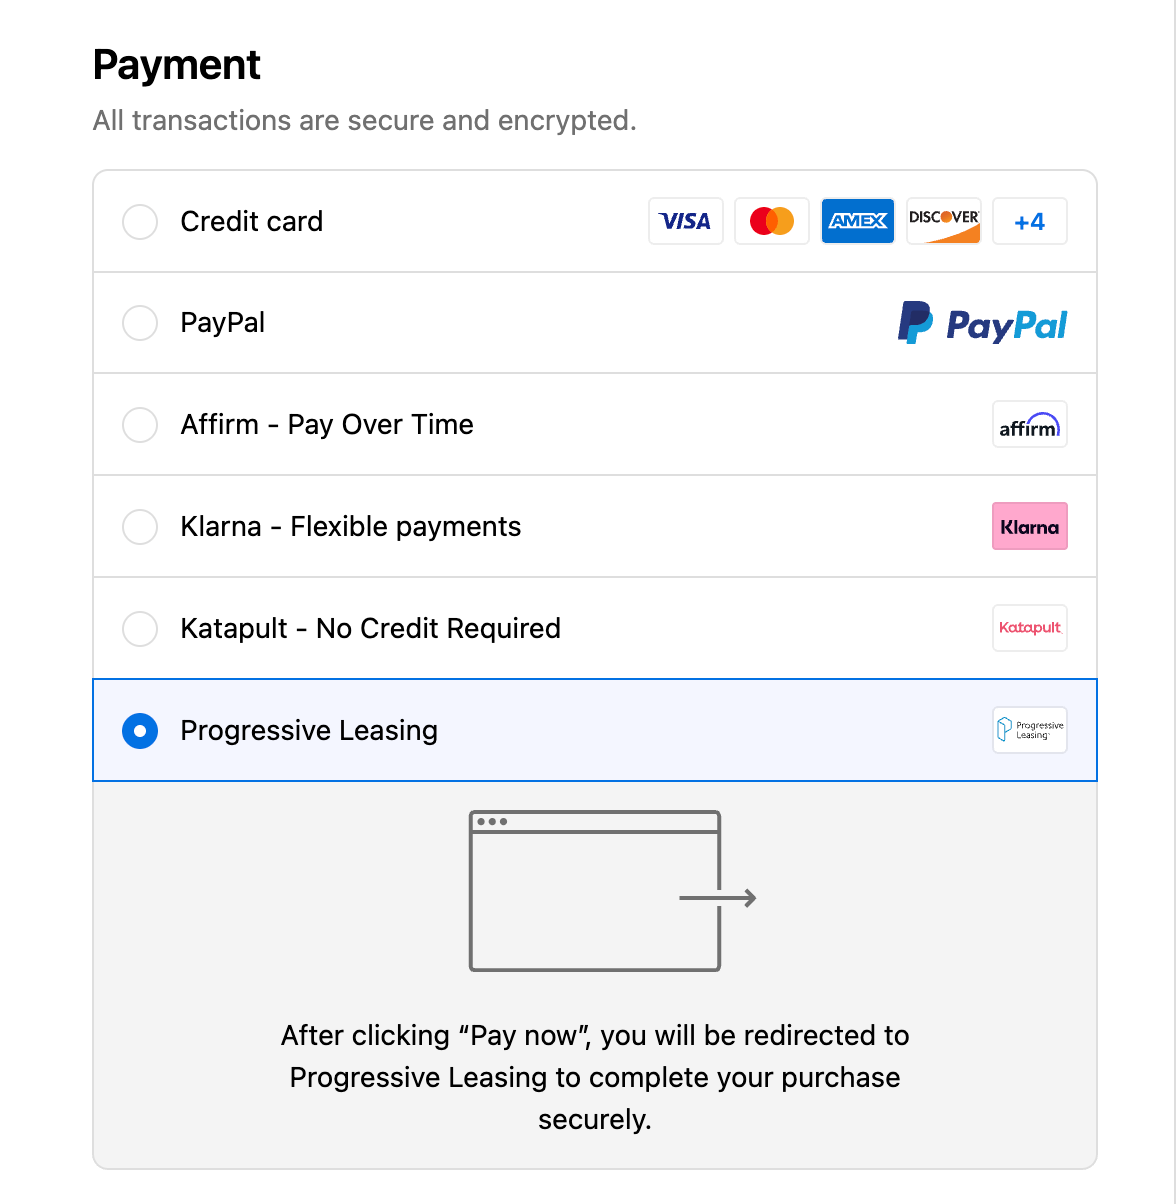Screen dimensions: 1176x1204
Task: Click the "Klarna - Flexible payments" label
Action: tap(351, 527)
